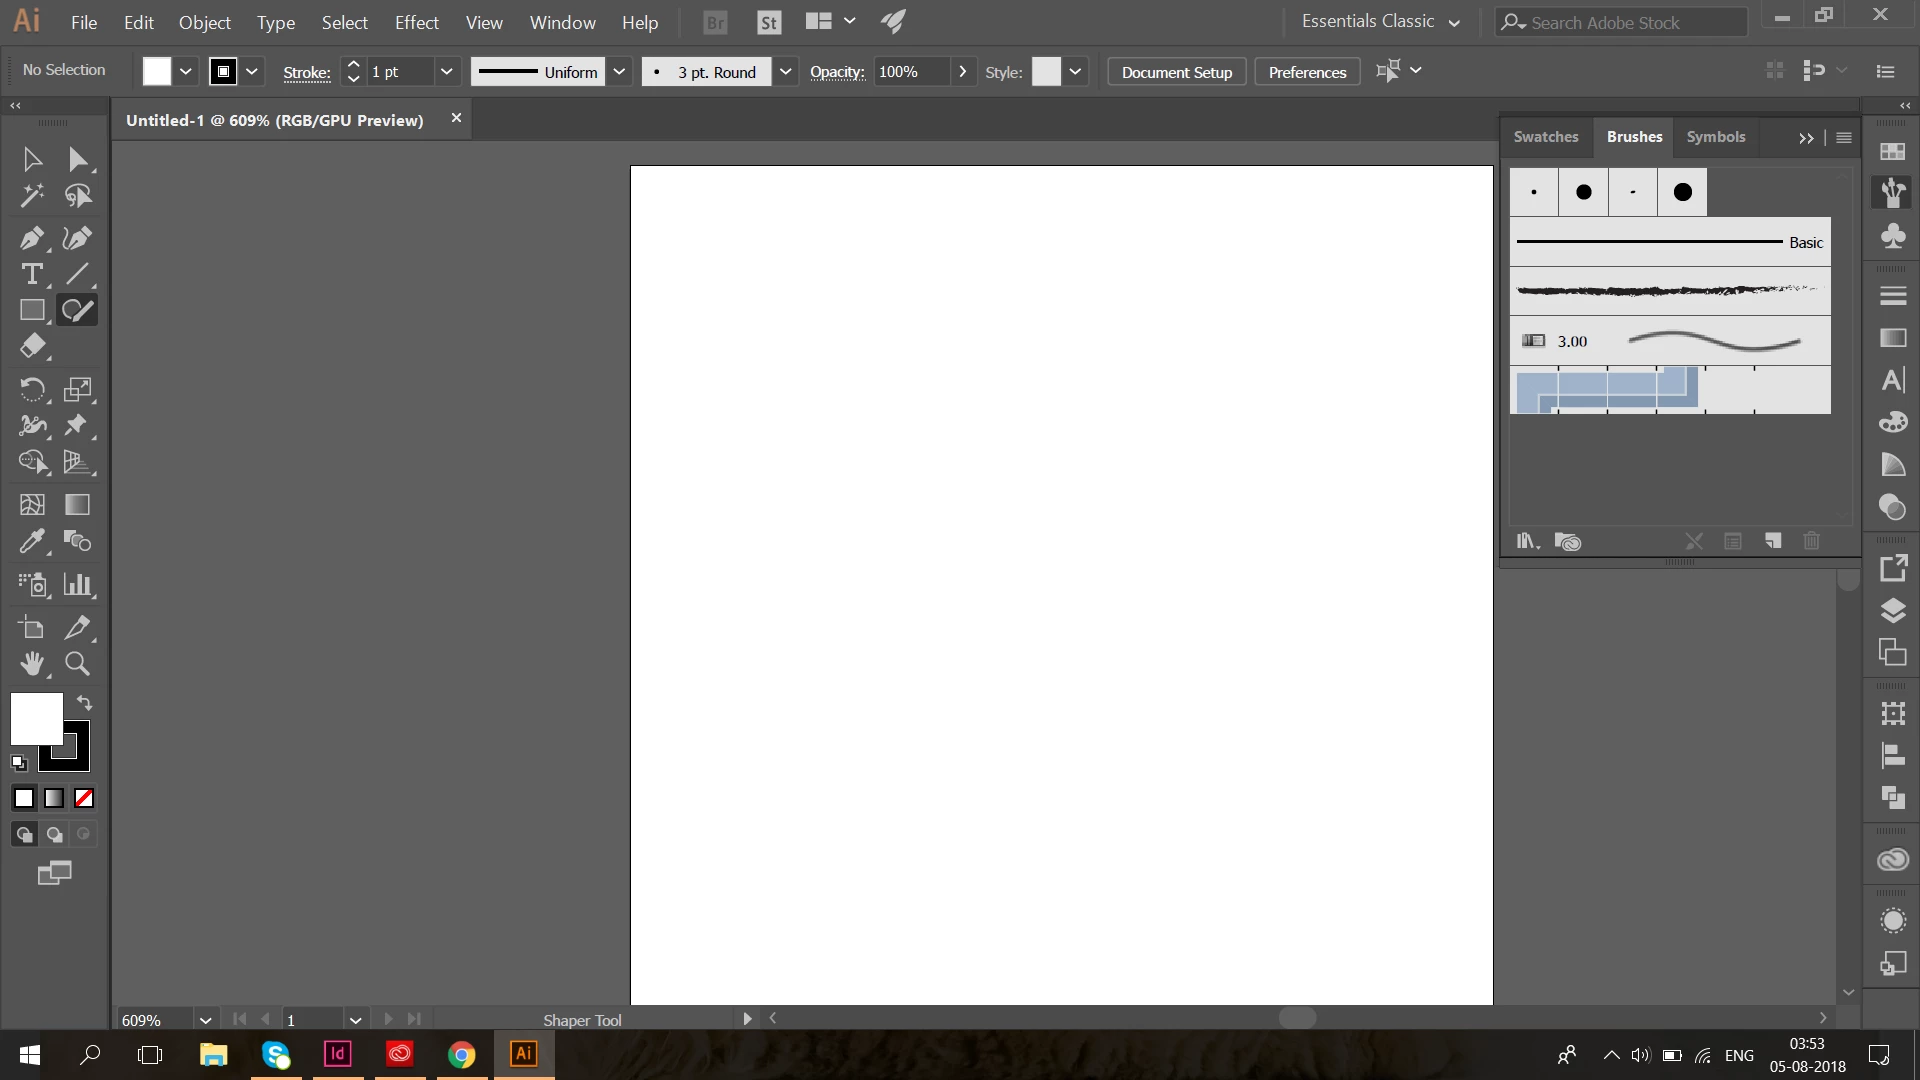Expand the stroke weight dropdown
The image size is (1920, 1080).
(446, 72)
